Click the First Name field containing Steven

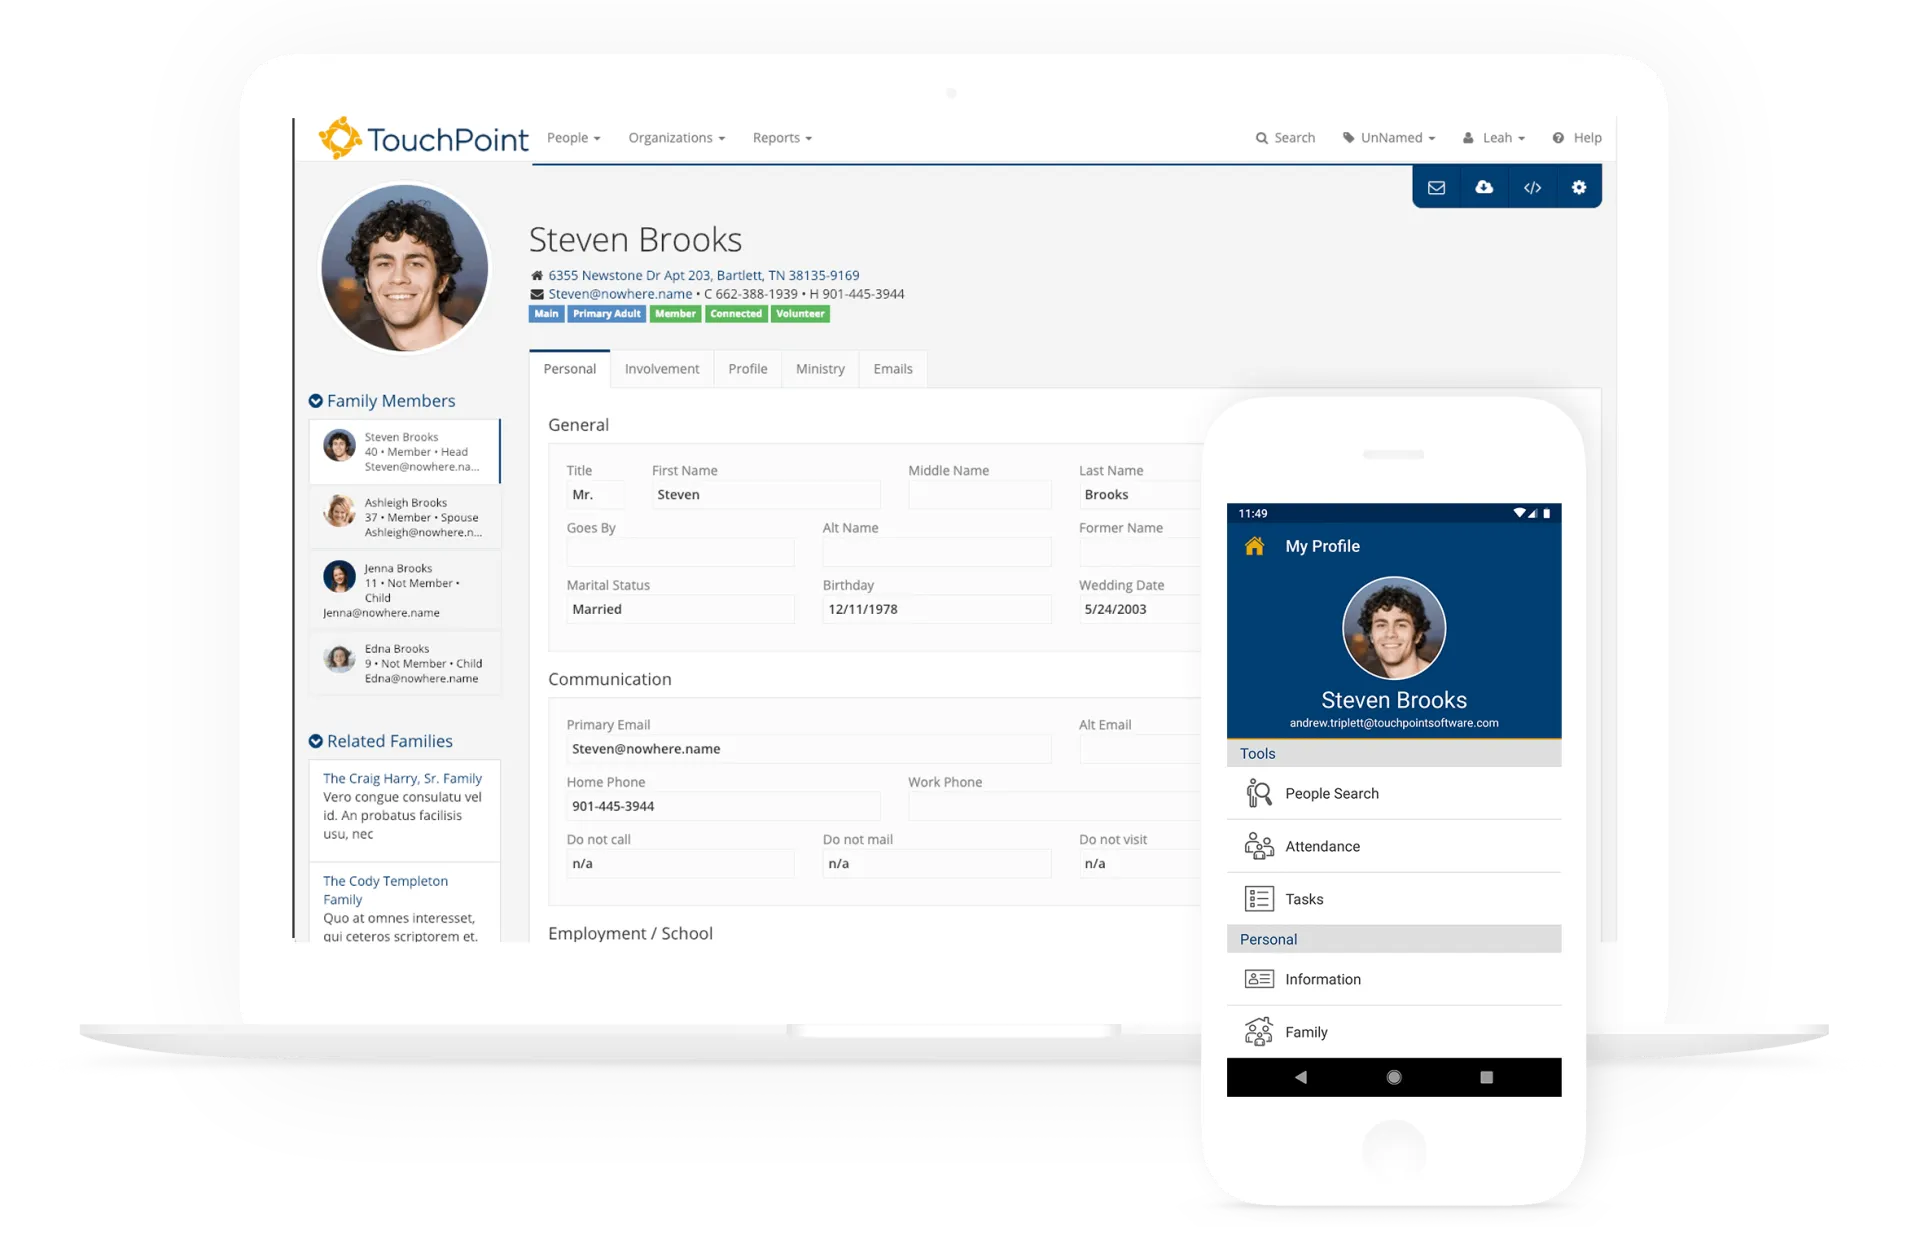coord(766,495)
